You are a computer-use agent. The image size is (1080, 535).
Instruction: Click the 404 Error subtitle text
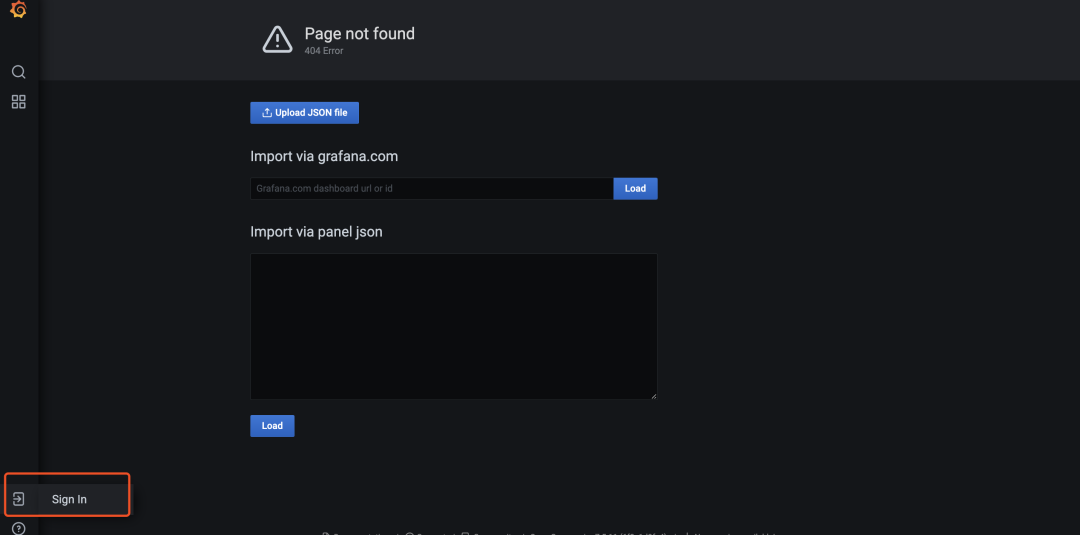point(324,51)
